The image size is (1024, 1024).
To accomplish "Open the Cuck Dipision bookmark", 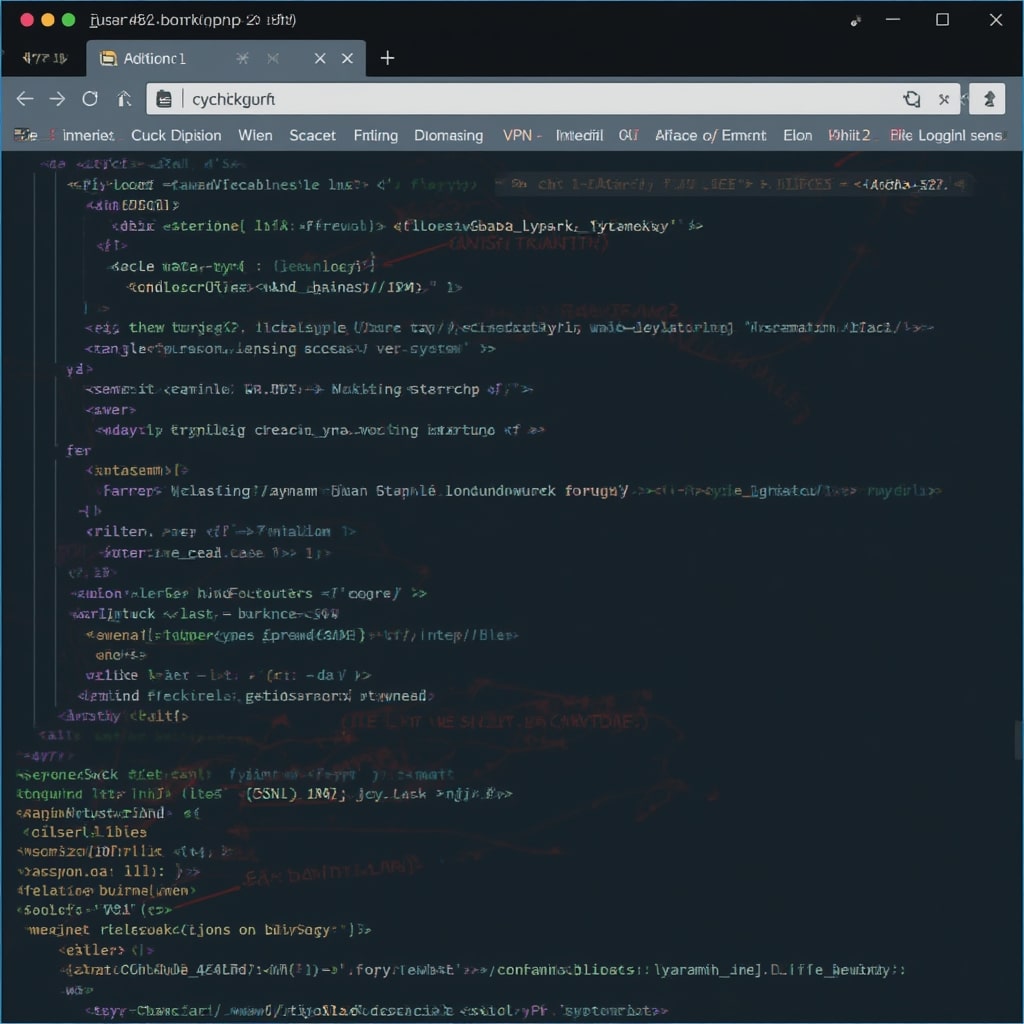I will coord(176,135).
